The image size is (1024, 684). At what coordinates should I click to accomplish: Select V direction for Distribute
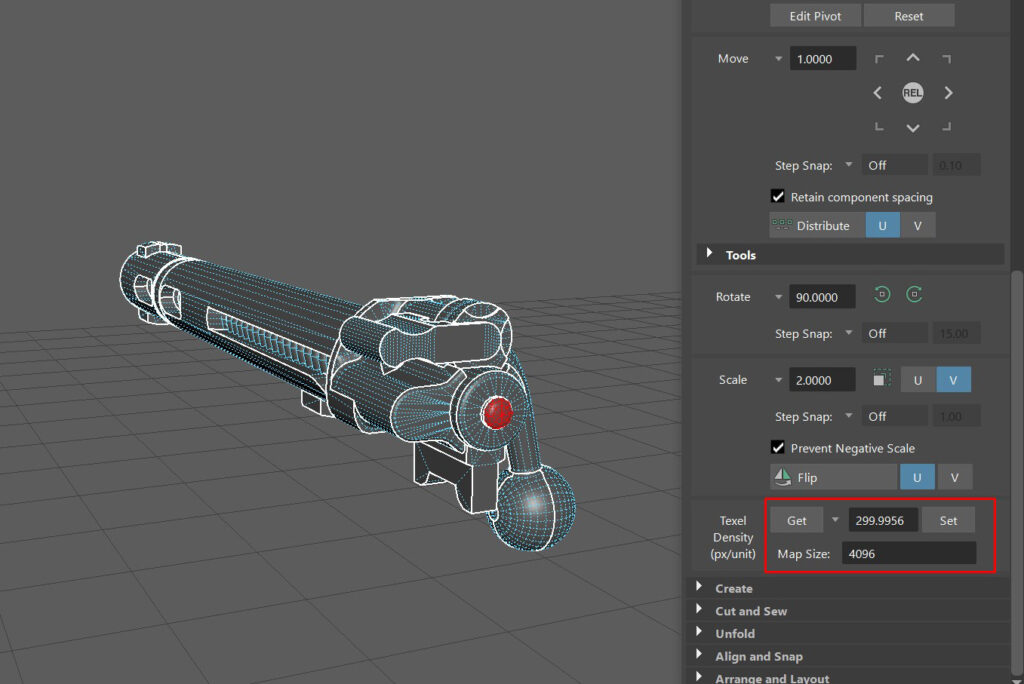(918, 226)
